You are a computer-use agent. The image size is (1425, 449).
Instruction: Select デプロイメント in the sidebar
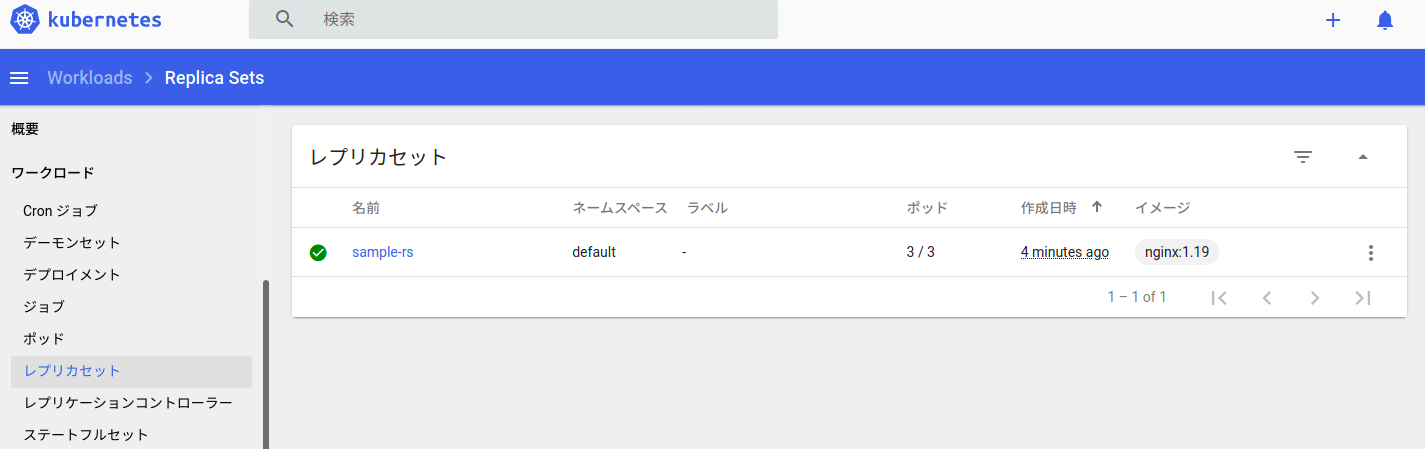pyautogui.click(x=72, y=274)
